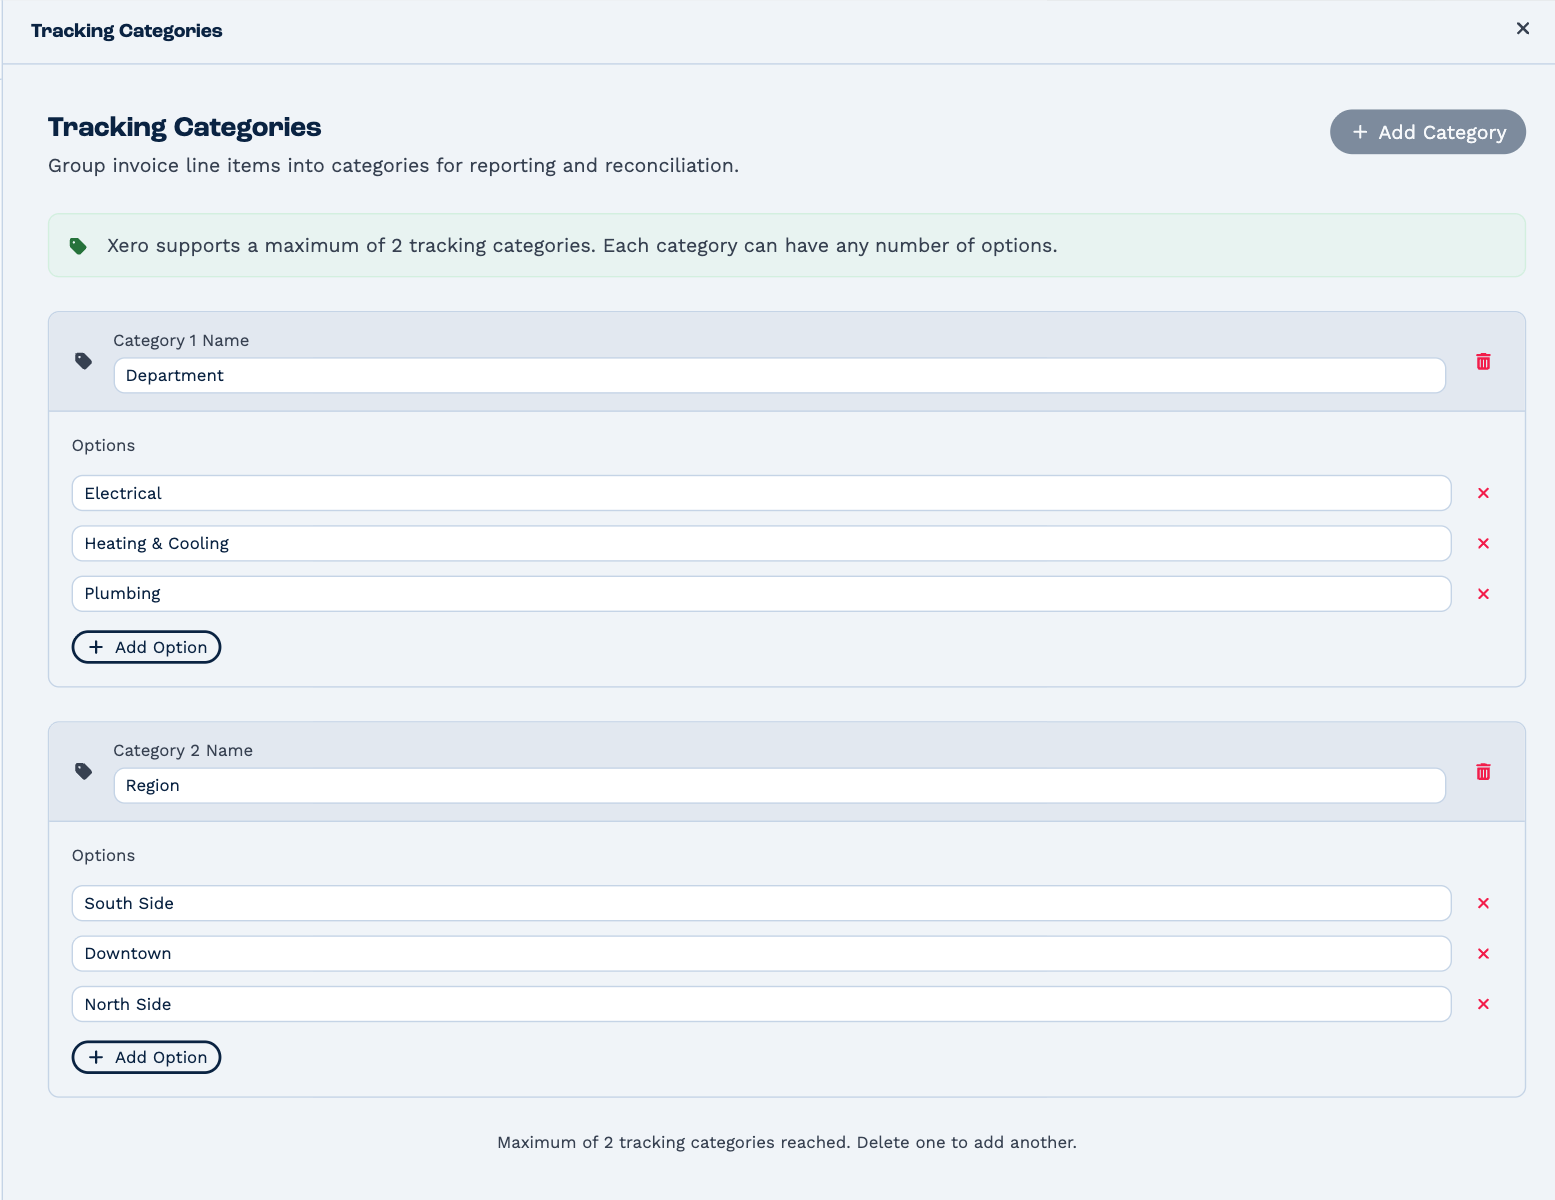Click the Options label under Department
The width and height of the screenshot is (1555, 1200).
103,445
